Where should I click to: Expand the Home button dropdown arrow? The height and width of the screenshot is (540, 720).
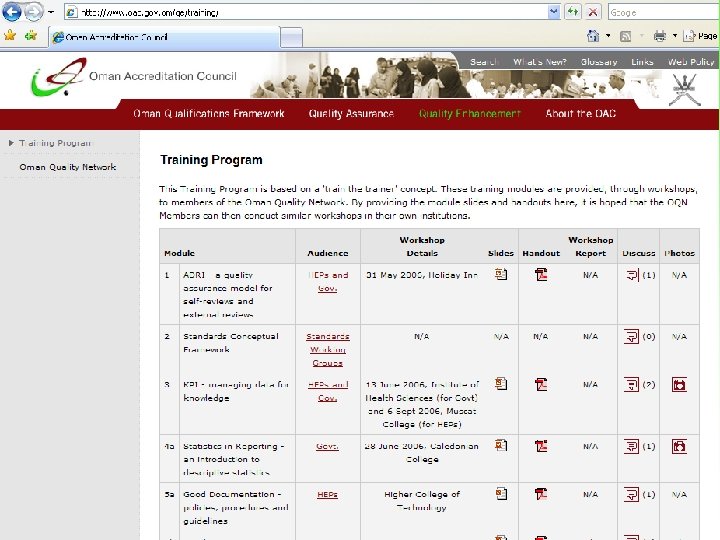(x=608, y=36)
